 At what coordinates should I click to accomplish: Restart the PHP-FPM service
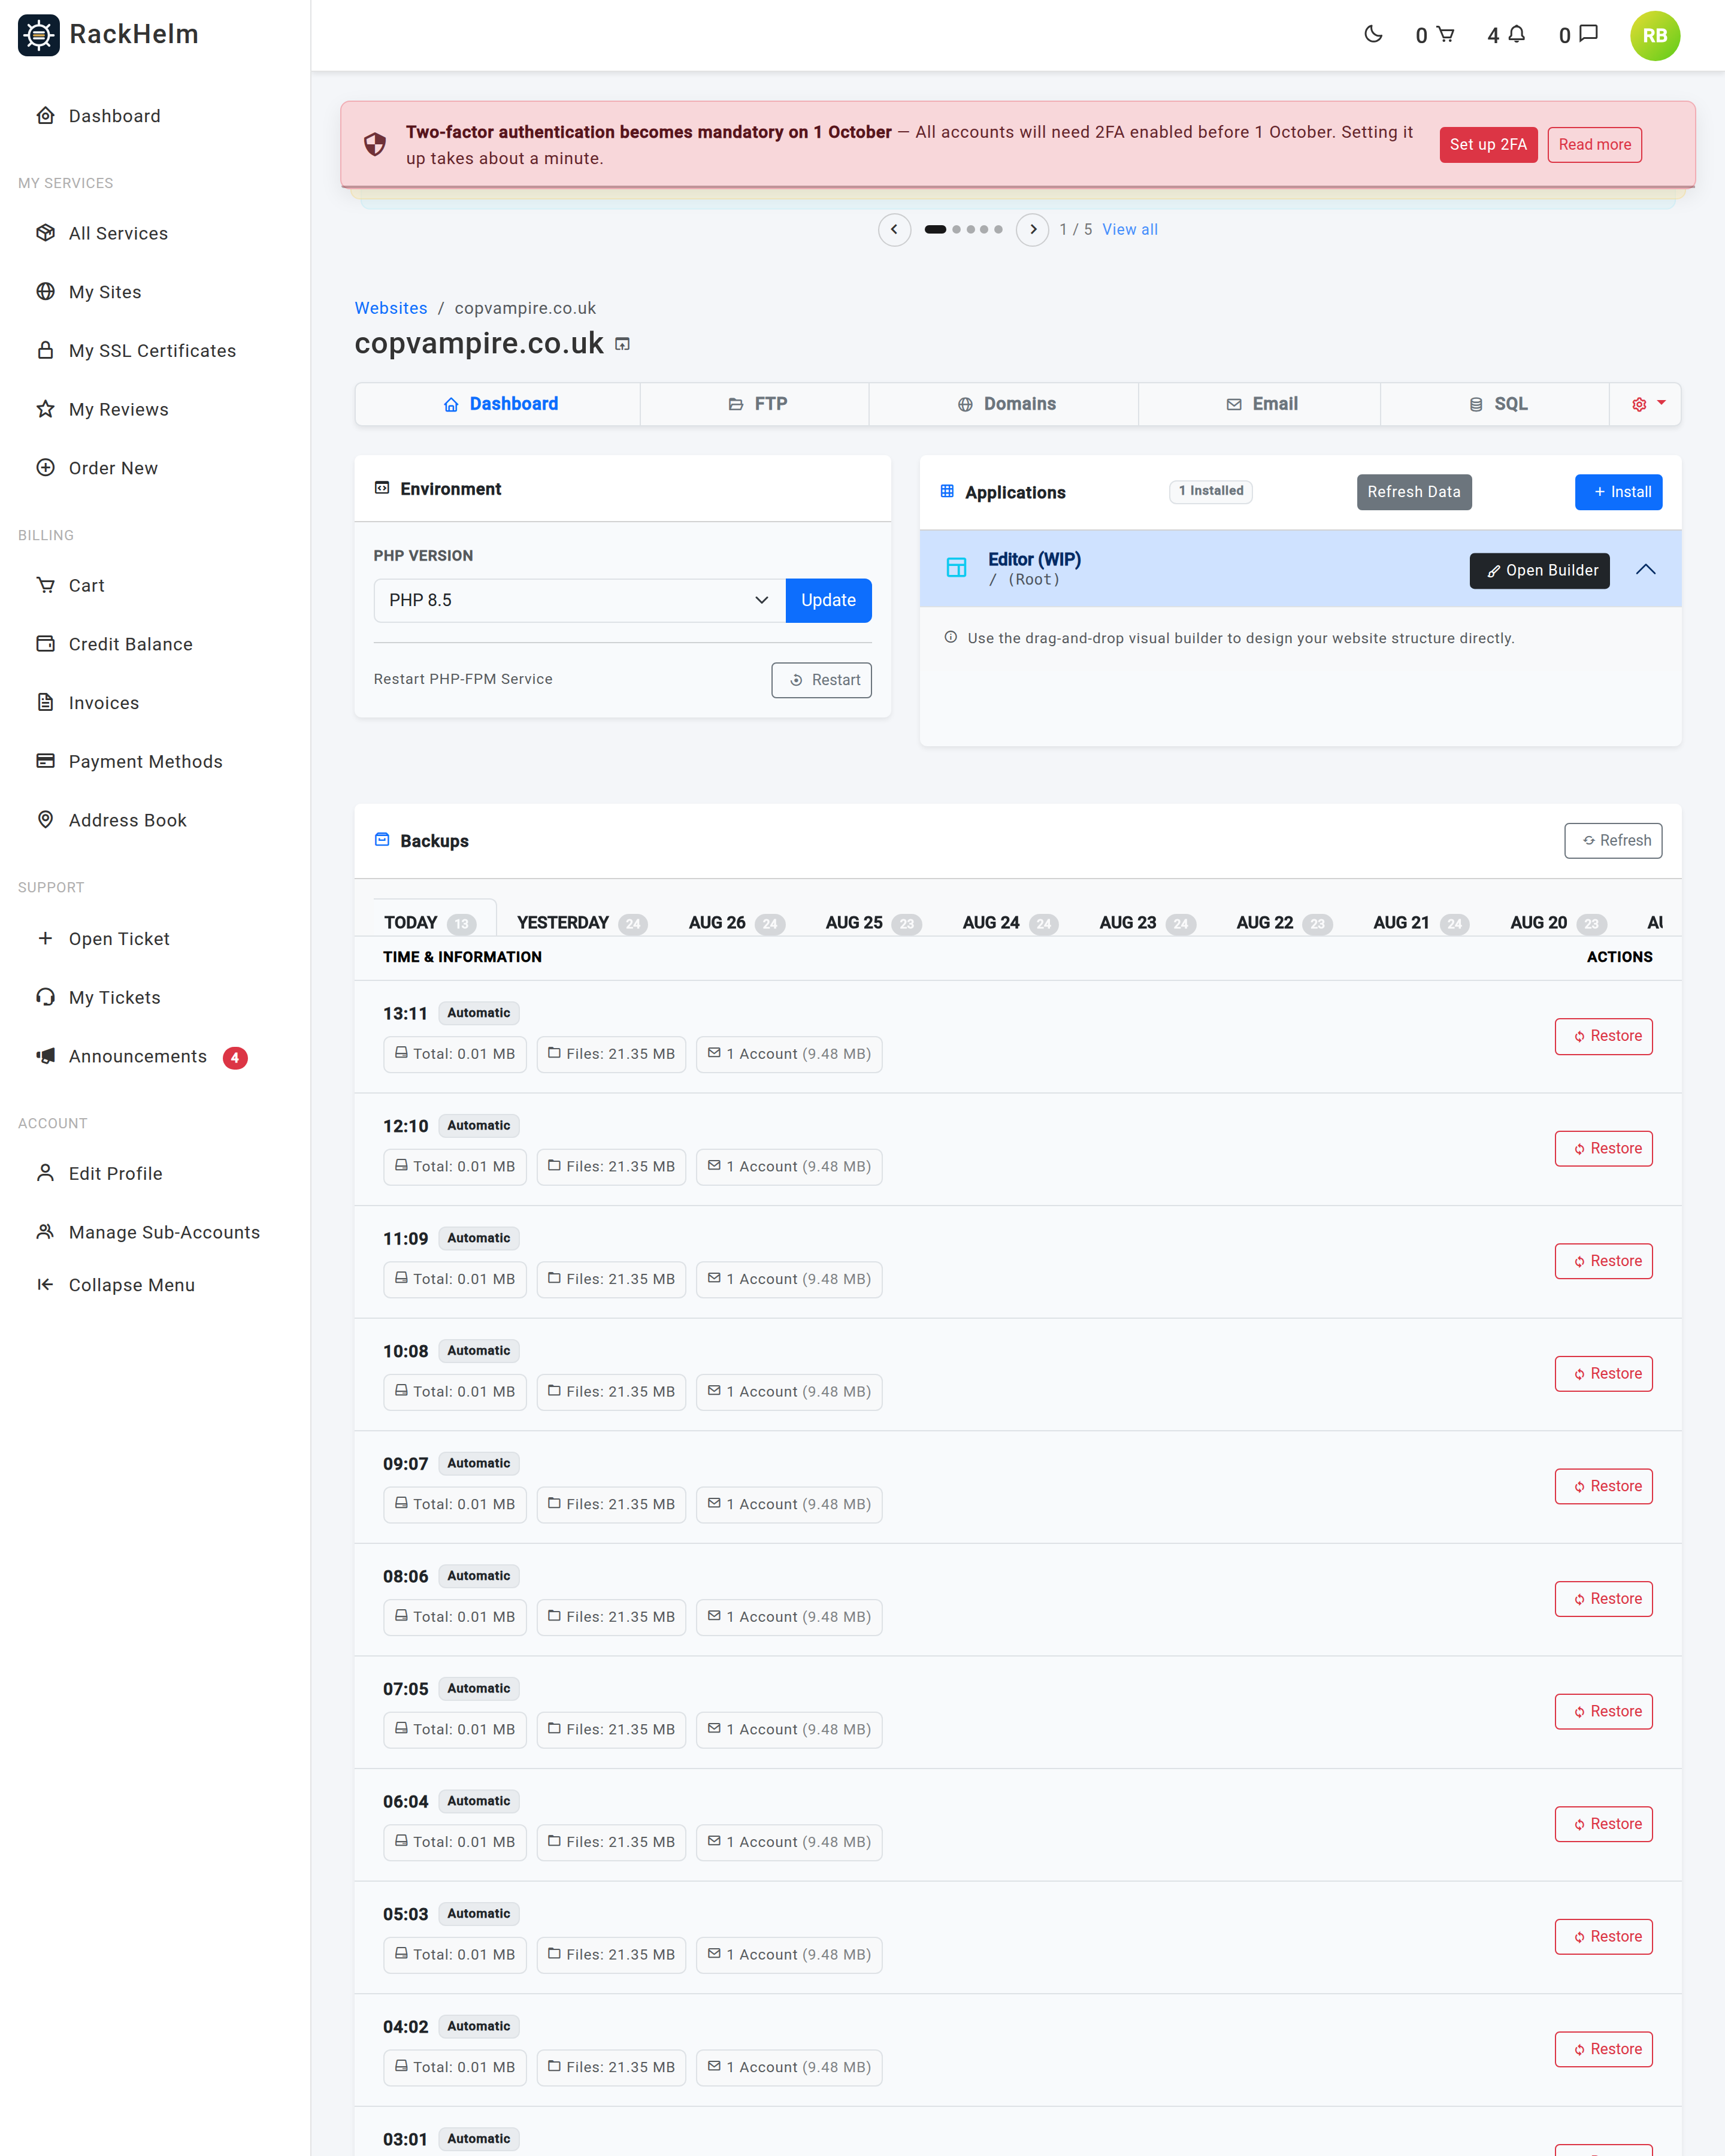point(821,680)
